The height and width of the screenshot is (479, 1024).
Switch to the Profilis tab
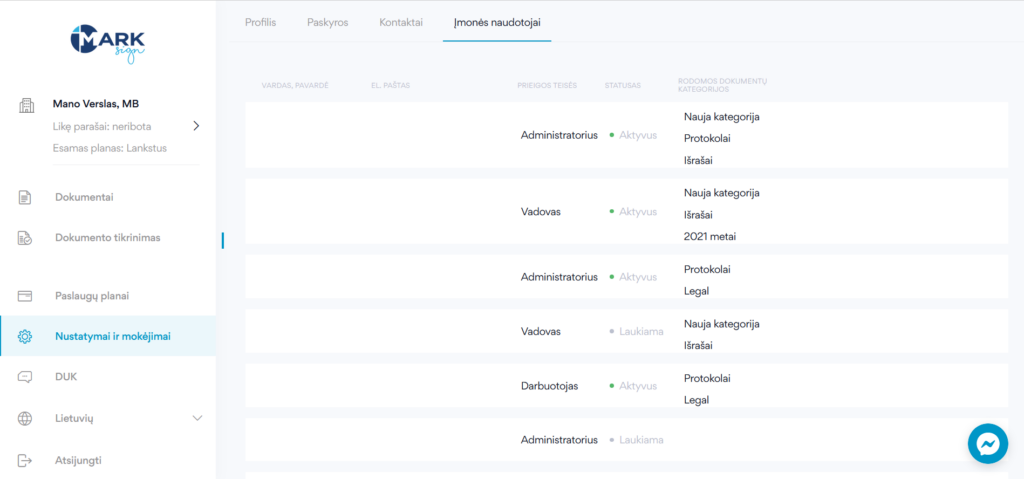(x=260, y=22)
